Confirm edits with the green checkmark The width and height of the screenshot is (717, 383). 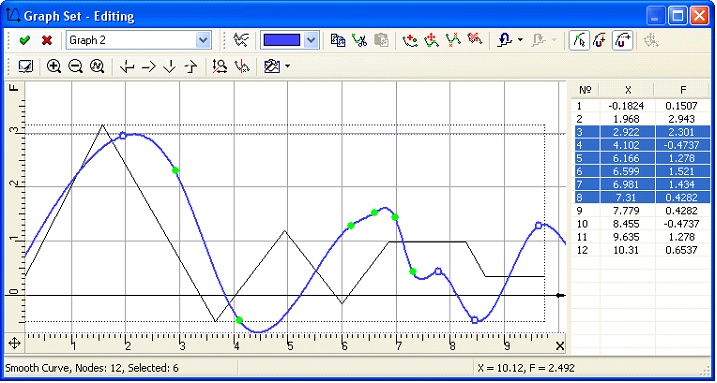click(25, 41)
